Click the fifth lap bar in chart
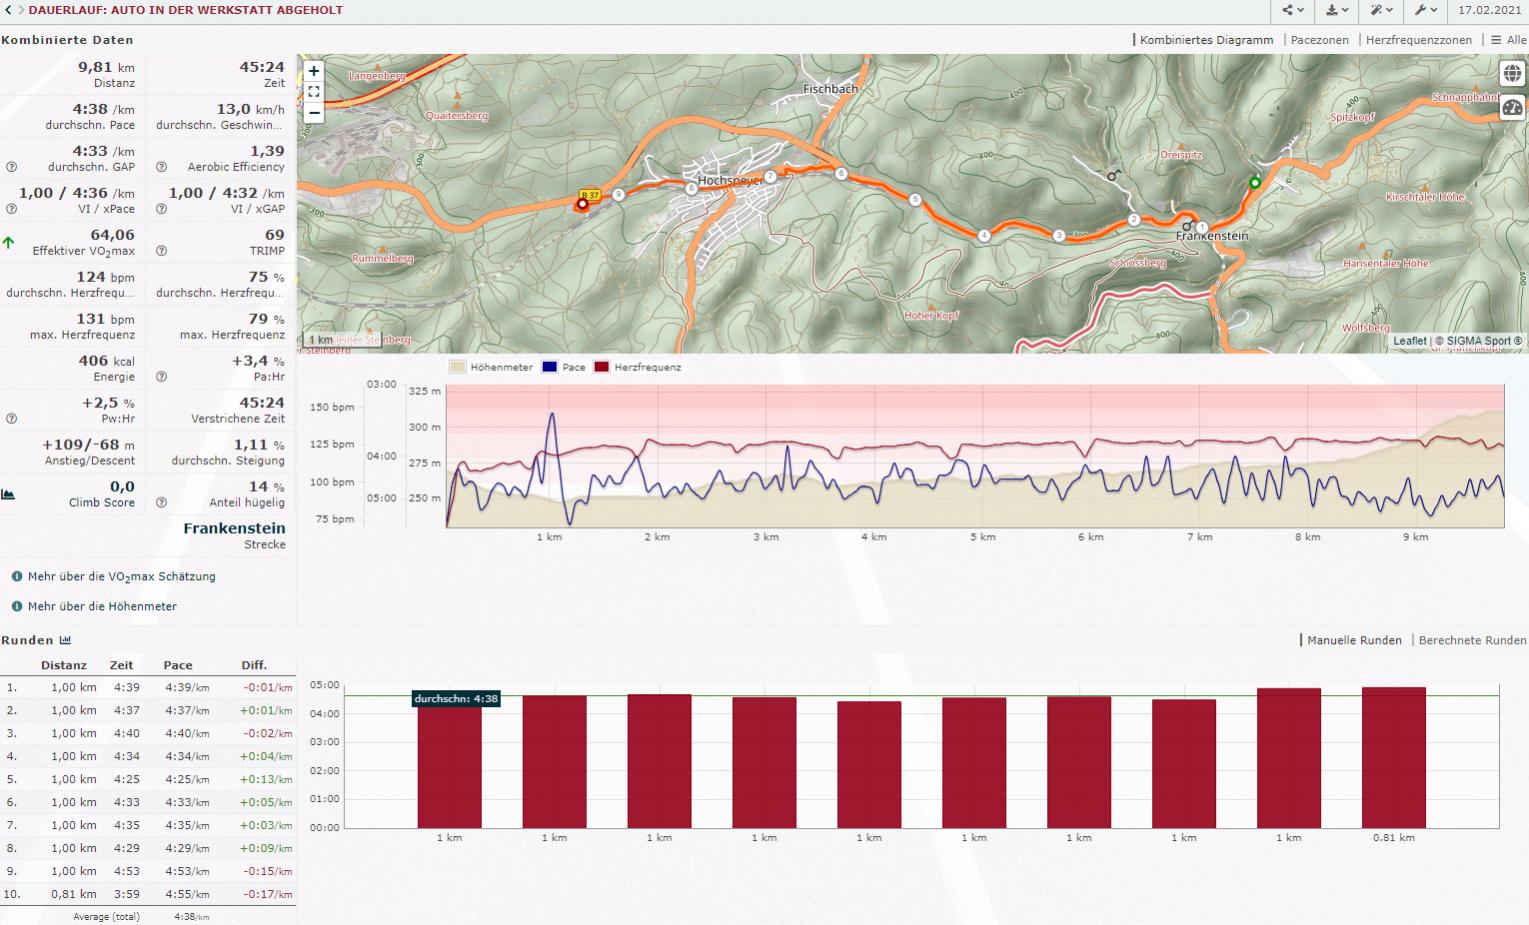The width and height of the screenshot is (1529, 925). tap(869, 764)
